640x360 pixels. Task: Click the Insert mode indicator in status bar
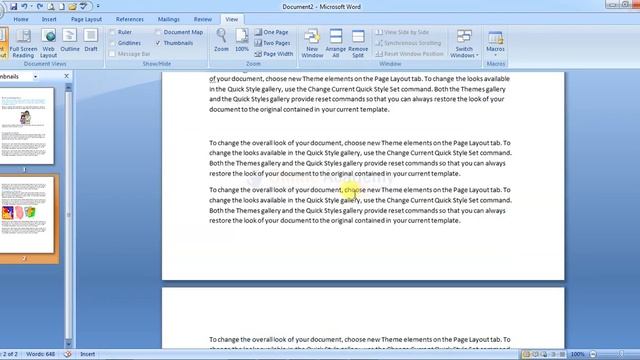(x=87, y=354)
